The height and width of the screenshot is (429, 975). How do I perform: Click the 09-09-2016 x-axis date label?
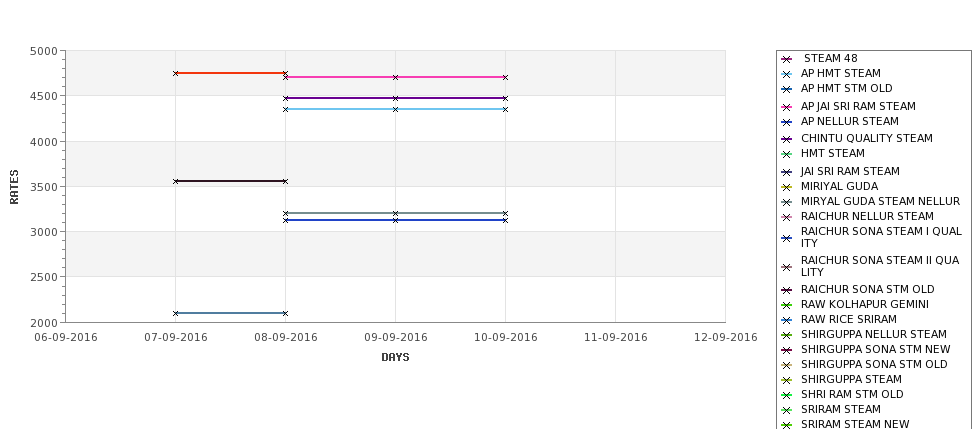[395, 338]
